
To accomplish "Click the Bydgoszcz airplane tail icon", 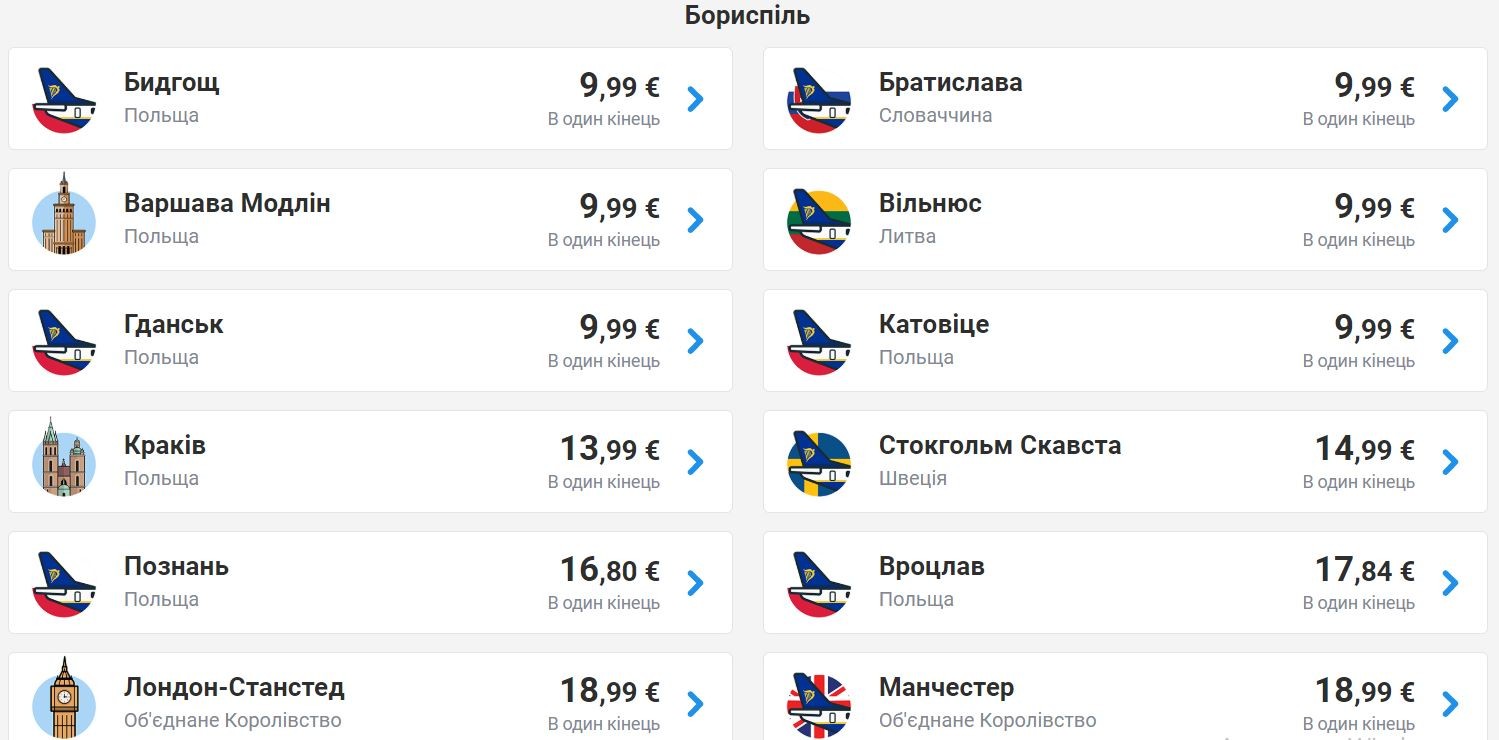I will point(64,99).
